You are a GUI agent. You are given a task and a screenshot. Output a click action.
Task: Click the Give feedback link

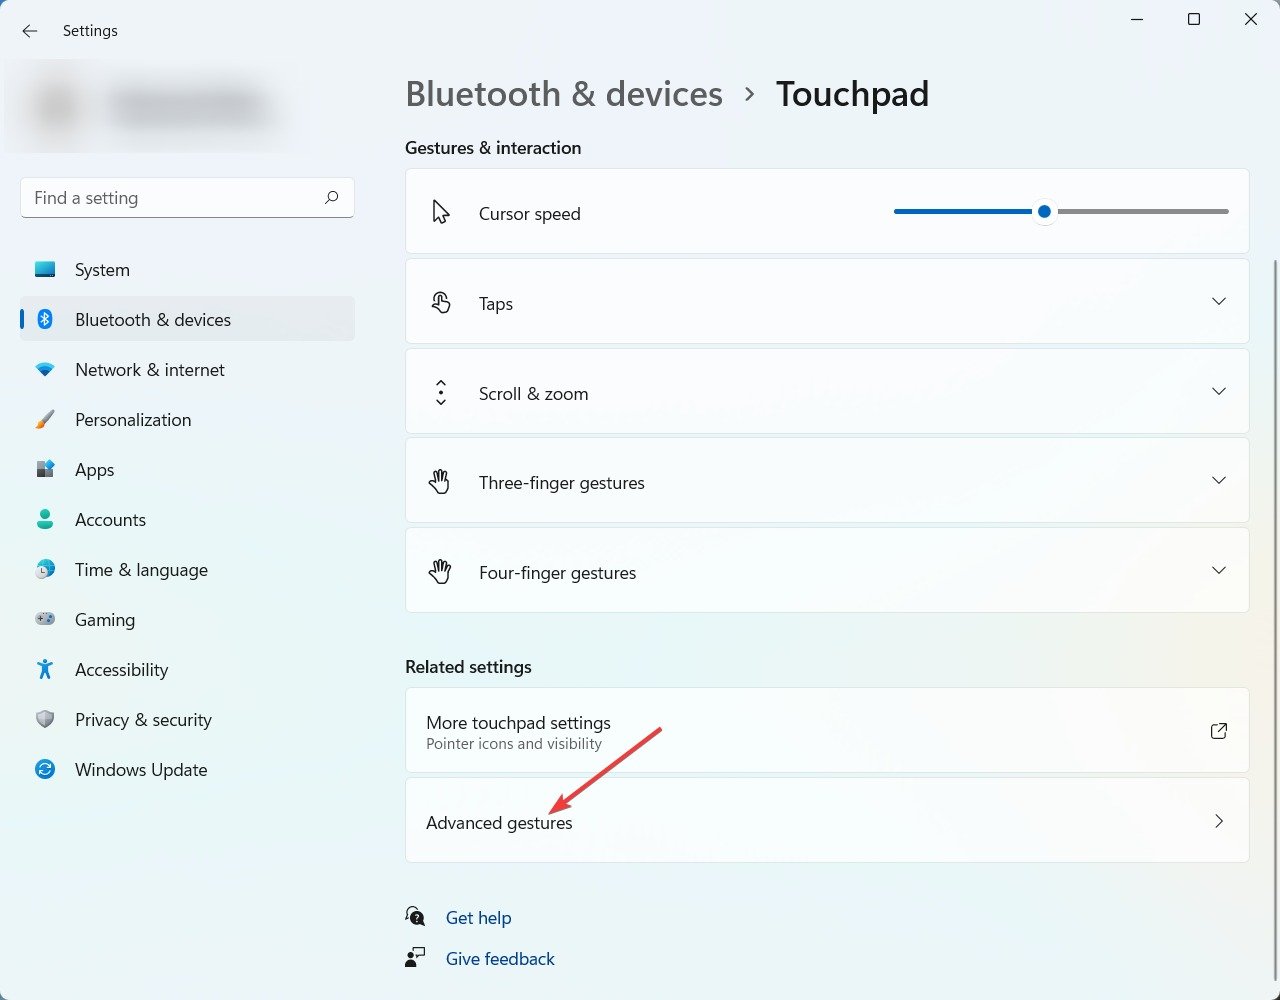[500, 959]
